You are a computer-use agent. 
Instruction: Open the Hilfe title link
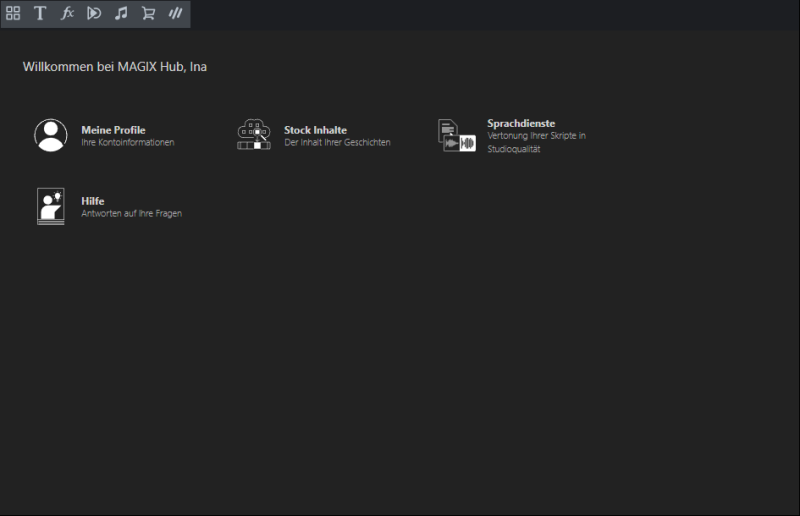[x=93, y=201]
